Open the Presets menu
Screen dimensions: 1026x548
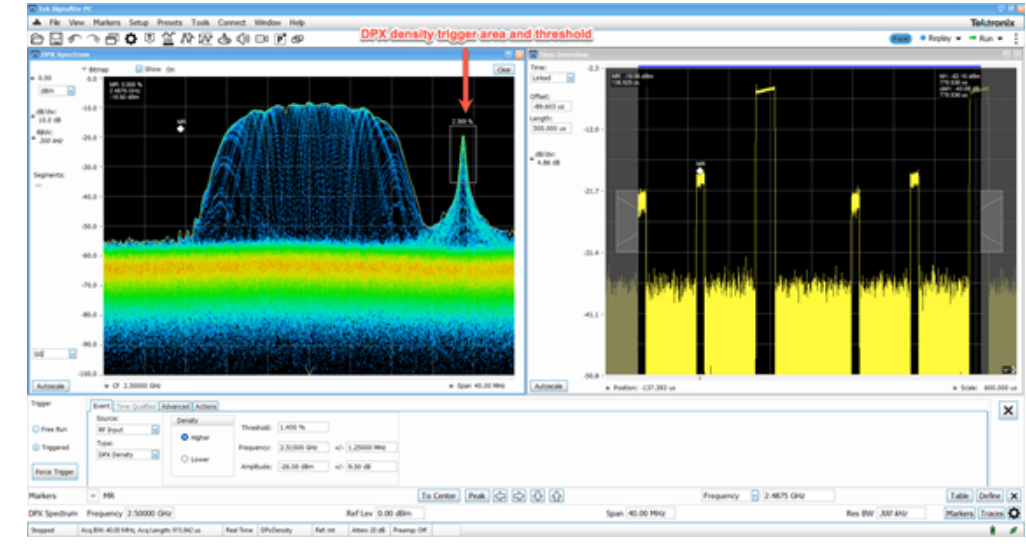(x=169, y=22)
